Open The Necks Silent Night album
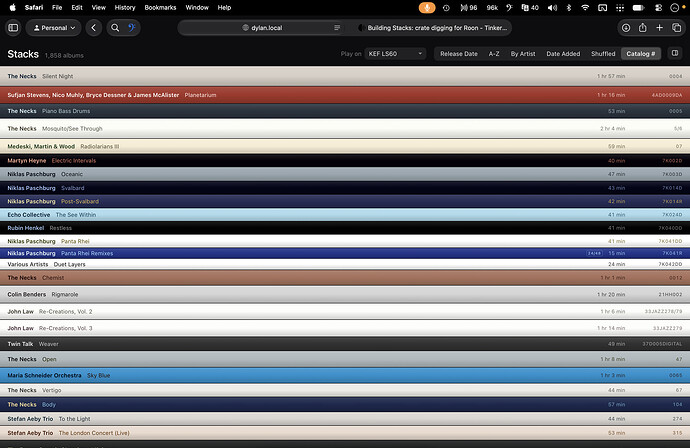Image resolution: width=690 pixels, height=448 pixels. (x=345, y=76)
